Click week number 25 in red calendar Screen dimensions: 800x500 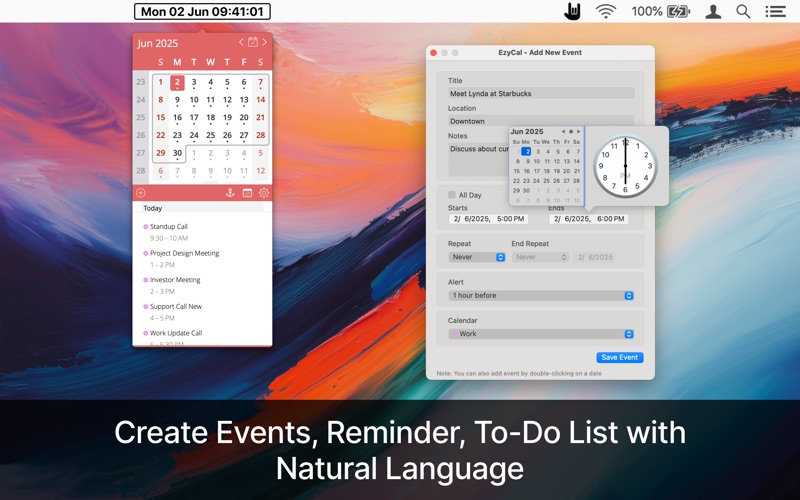coord(141,117)
